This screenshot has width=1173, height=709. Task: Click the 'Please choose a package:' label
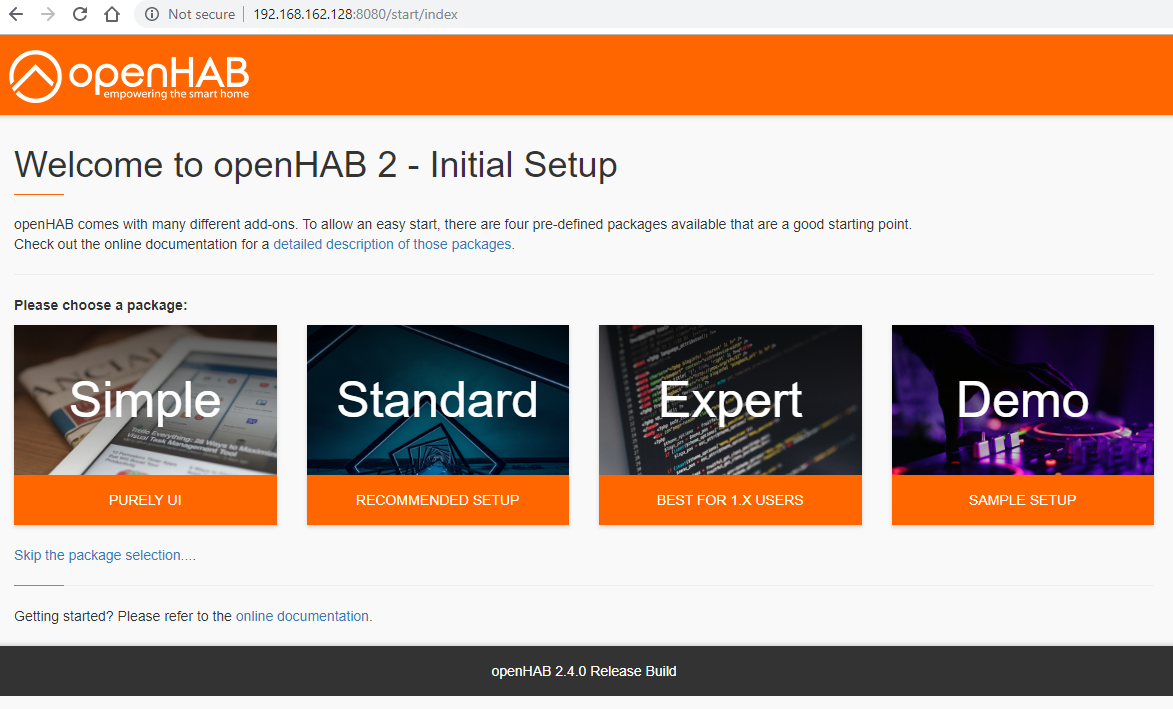101,305
